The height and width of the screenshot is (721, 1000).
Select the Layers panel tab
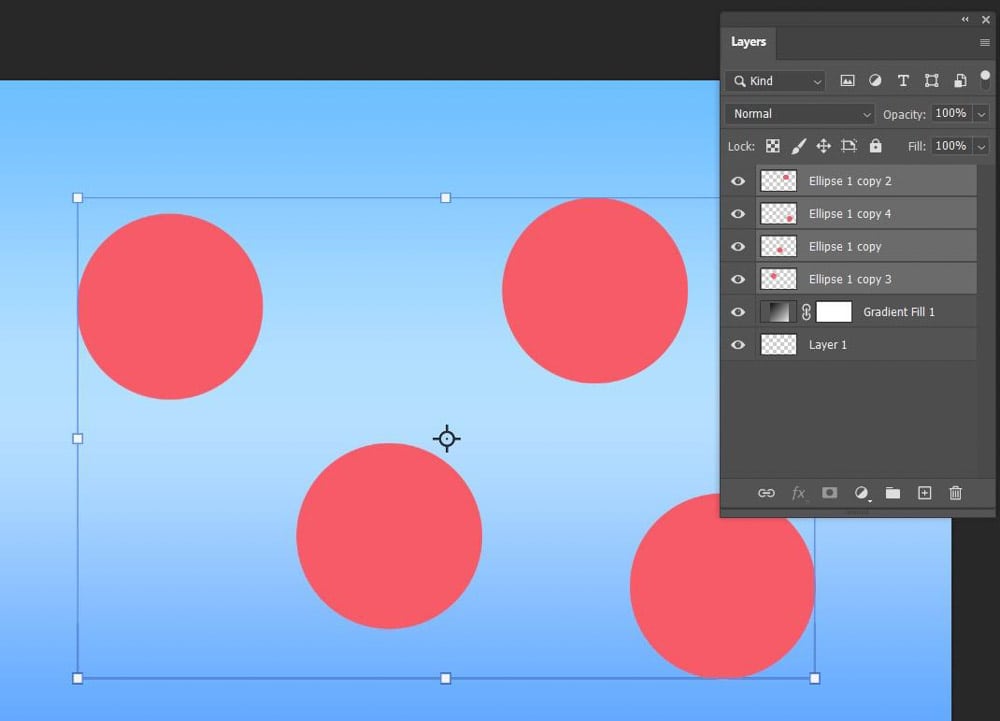pos(748,42)
